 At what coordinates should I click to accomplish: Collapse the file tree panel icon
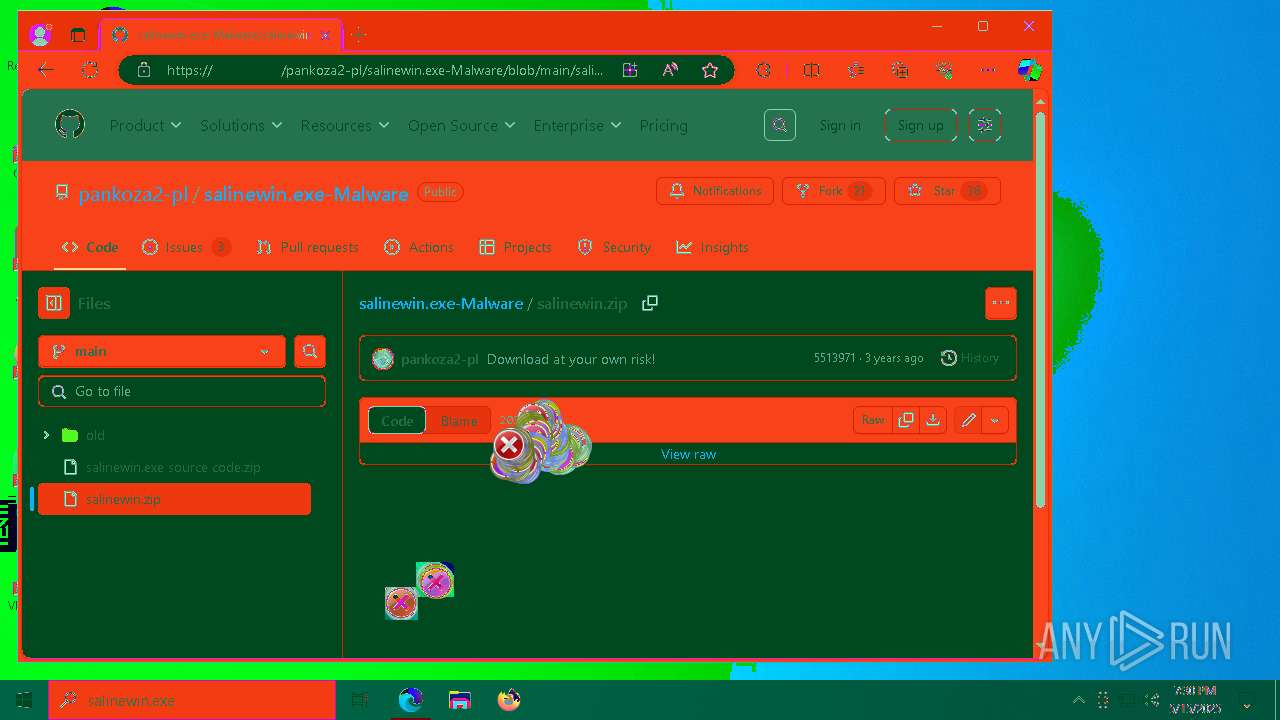tap(54, 303)
